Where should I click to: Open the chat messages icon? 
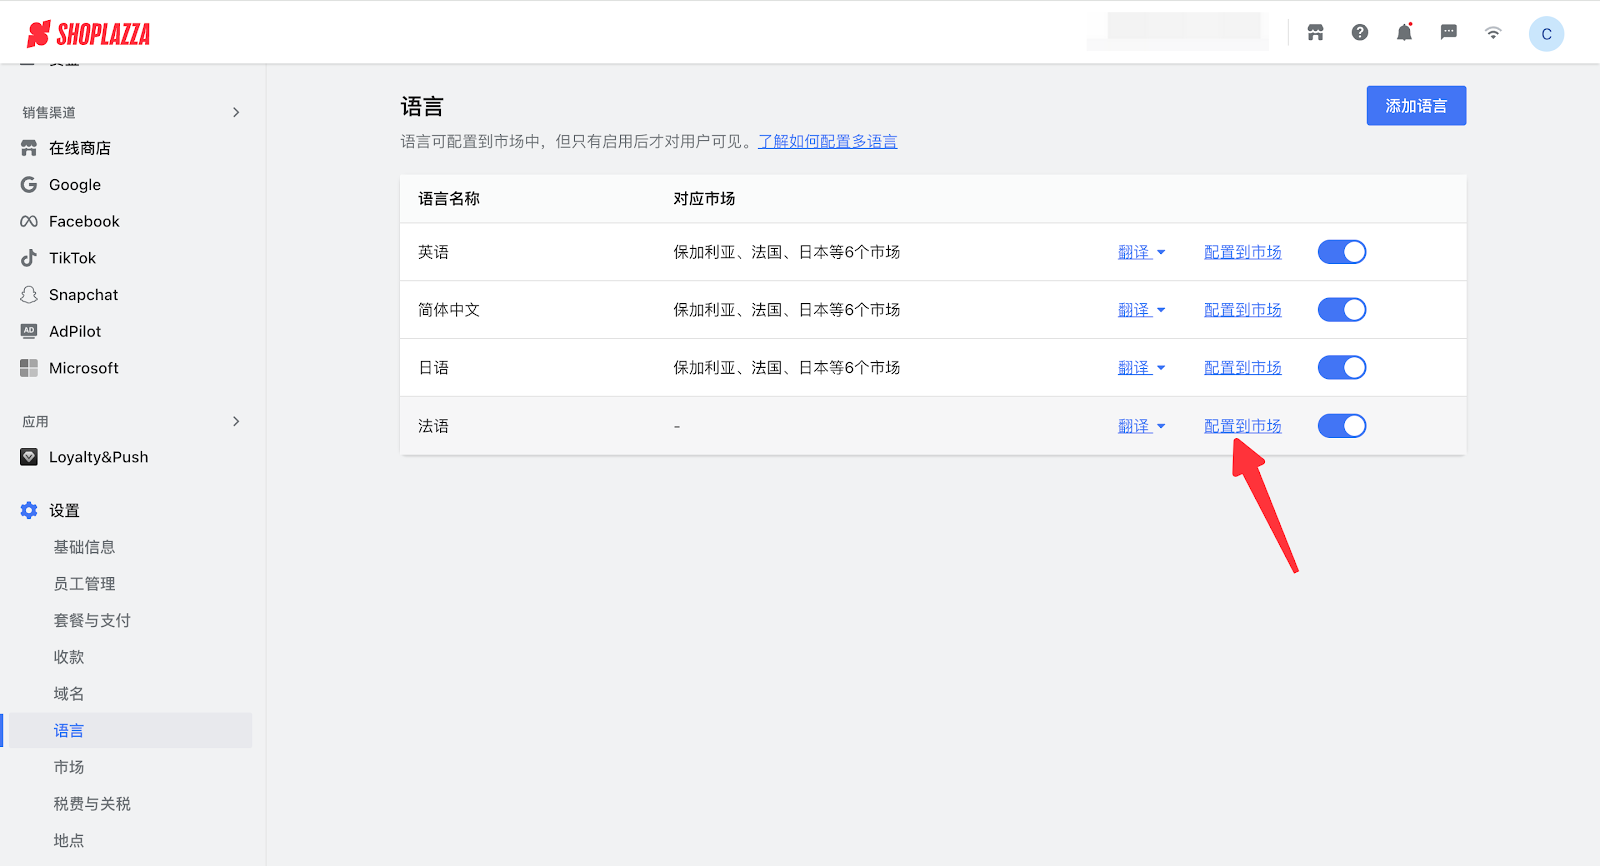click(1448, 33)
